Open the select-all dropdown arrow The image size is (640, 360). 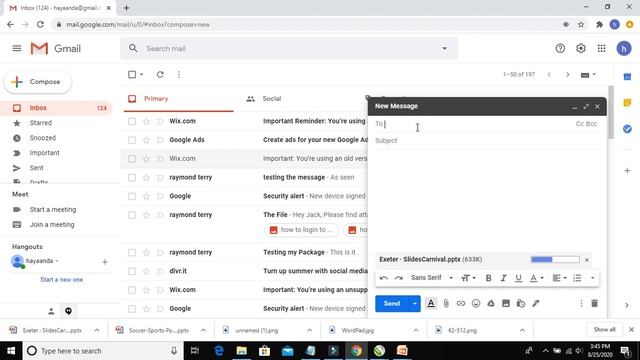tap(142, 75)
